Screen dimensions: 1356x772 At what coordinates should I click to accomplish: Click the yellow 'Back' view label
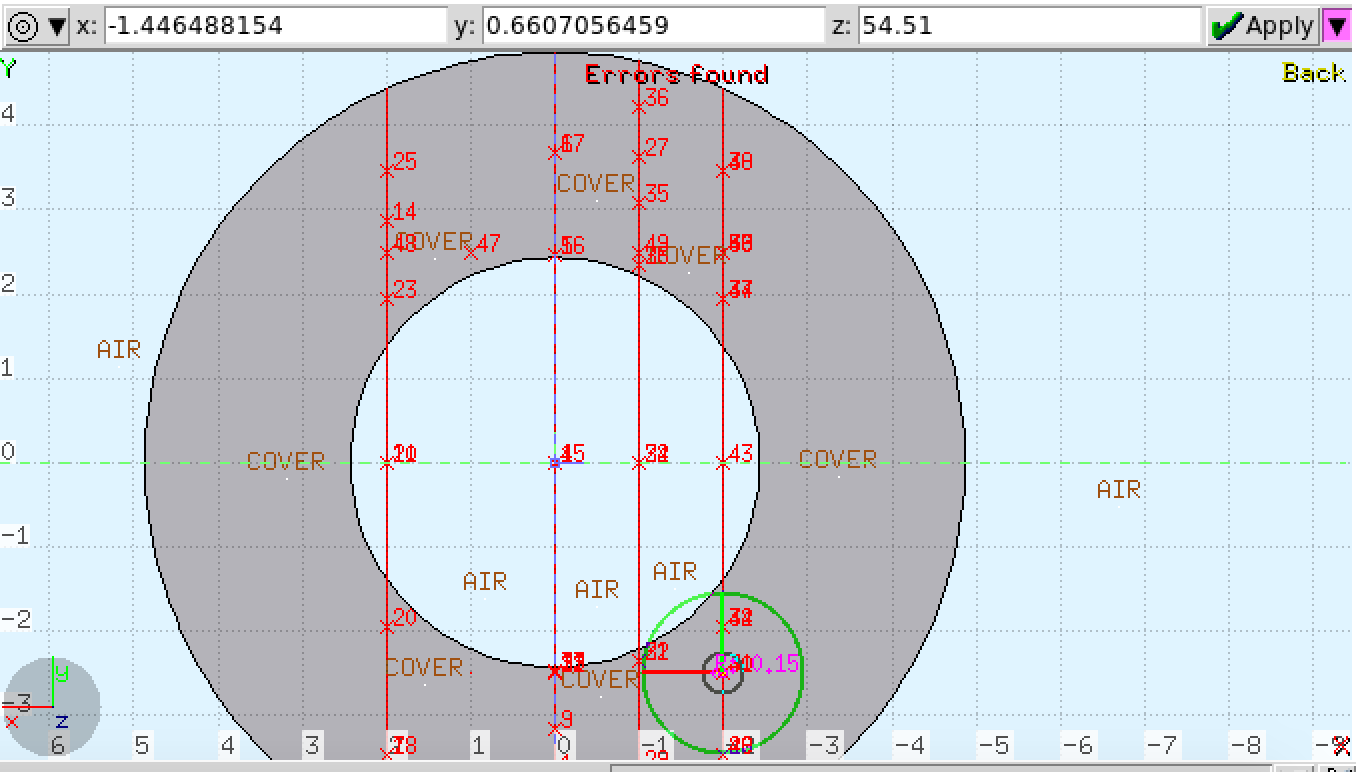pyautogui.click(x=1313, y=72)
